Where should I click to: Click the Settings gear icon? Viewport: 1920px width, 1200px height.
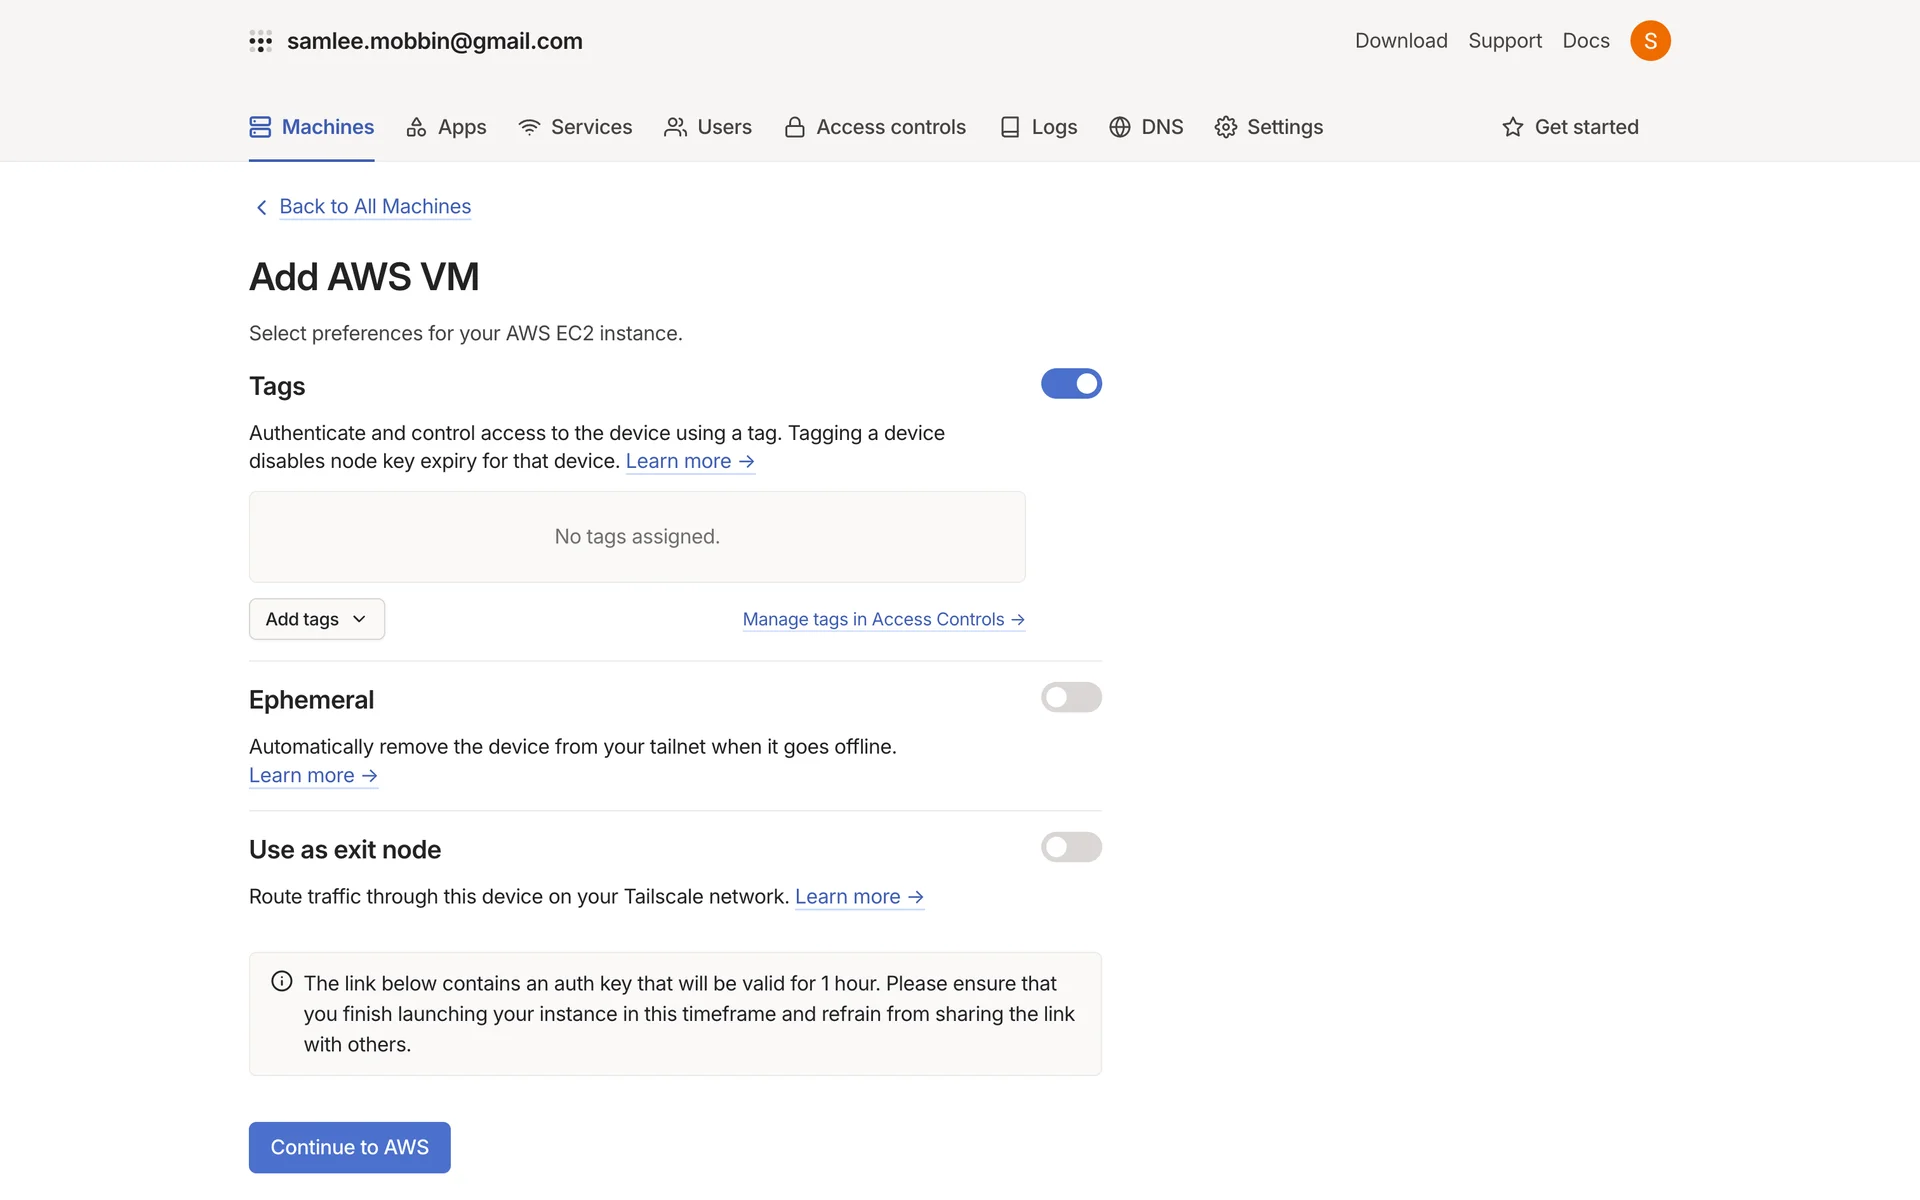1225,127
